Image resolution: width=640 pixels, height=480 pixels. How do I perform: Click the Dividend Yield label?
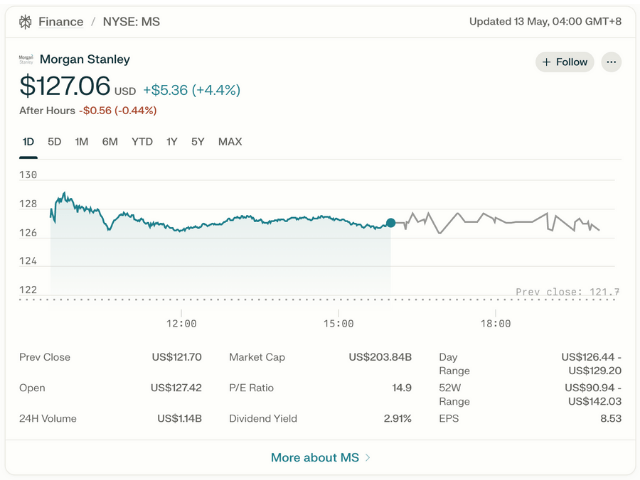263,419
